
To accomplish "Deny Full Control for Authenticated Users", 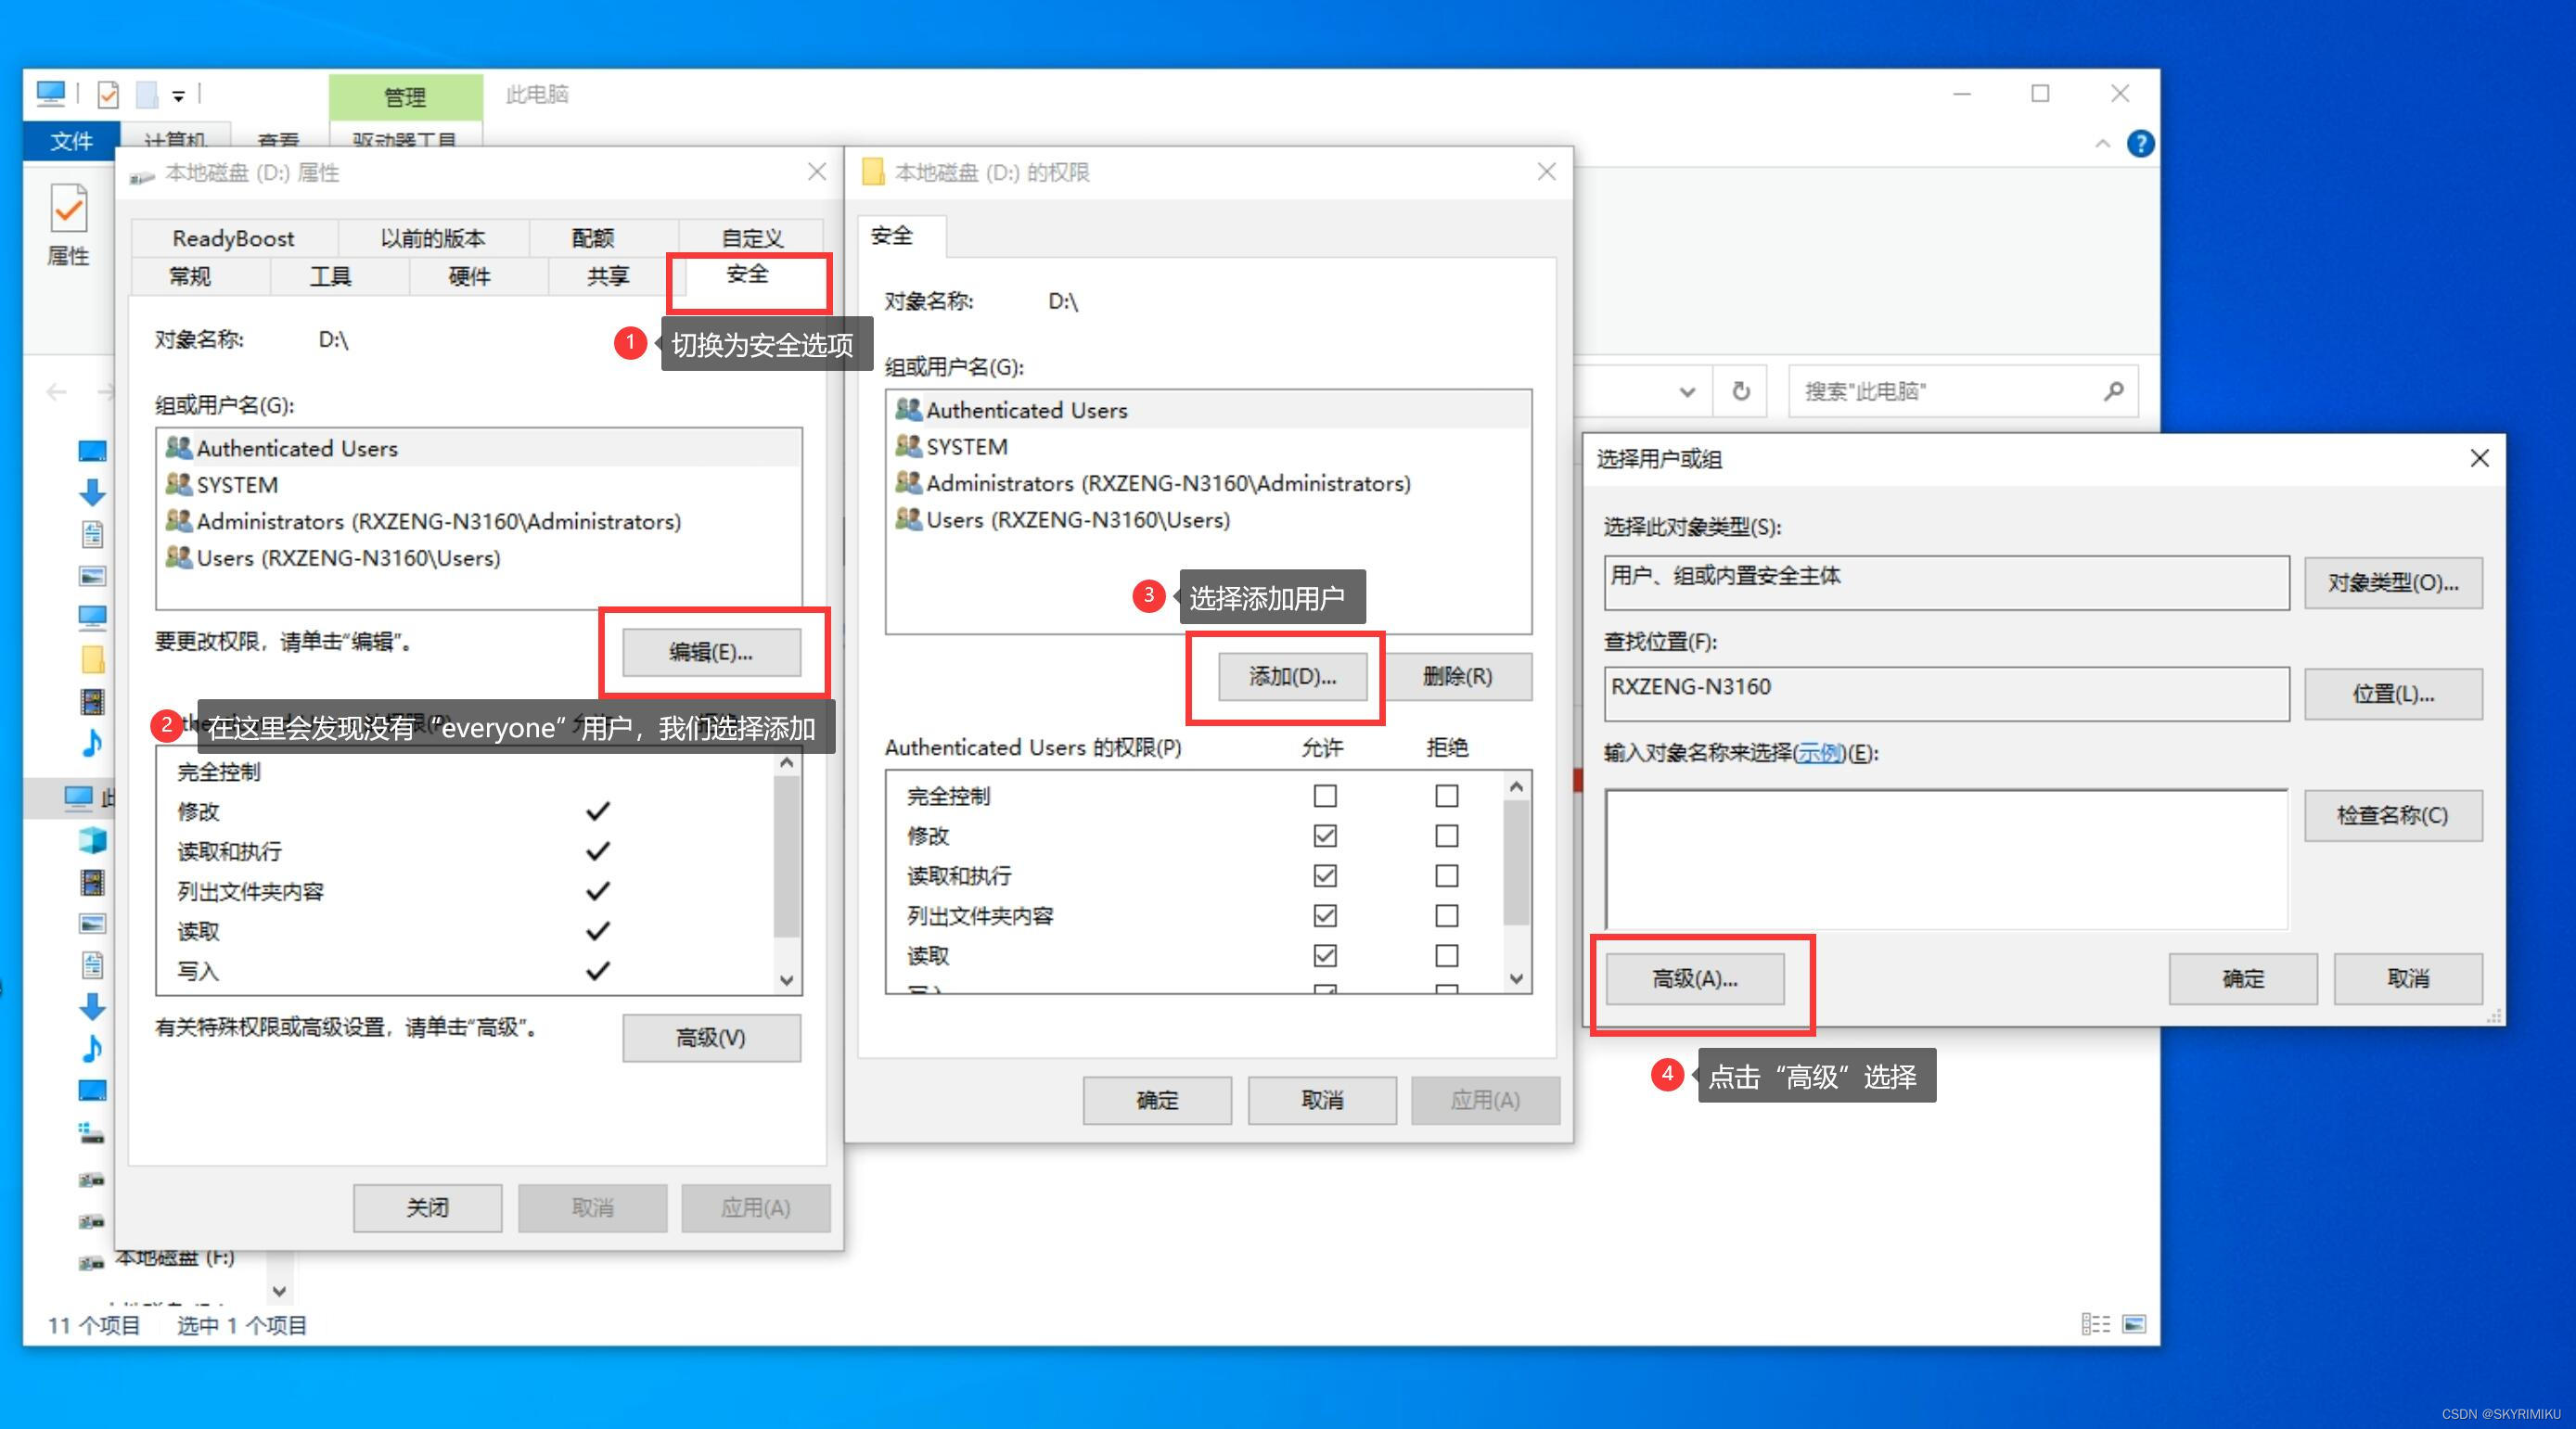I will [1446, 796].
